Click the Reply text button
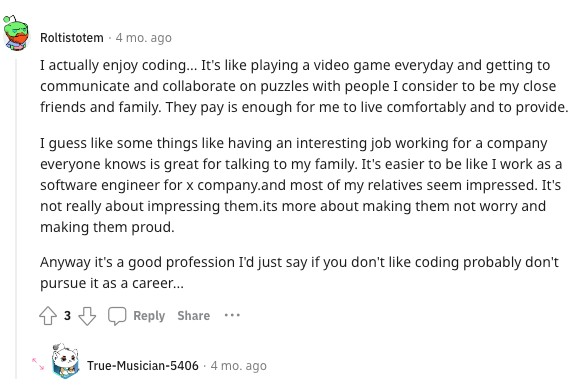This screenshot has height=392, width=583. click(x=149, y=316)
